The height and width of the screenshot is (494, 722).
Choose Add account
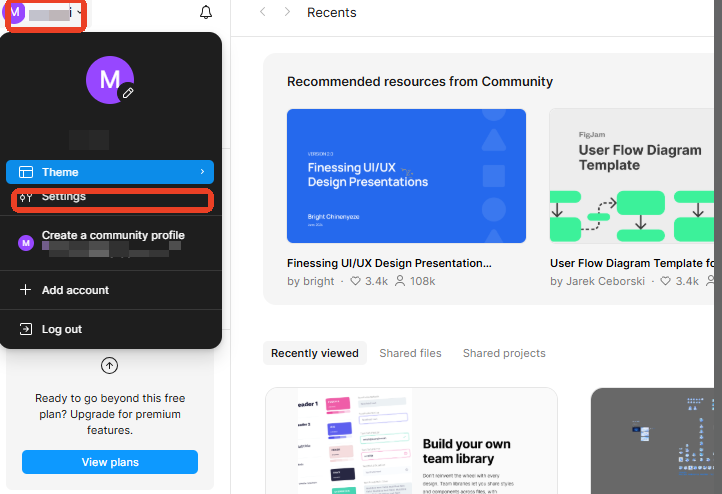pyautogui.click(x=110, y=290)
